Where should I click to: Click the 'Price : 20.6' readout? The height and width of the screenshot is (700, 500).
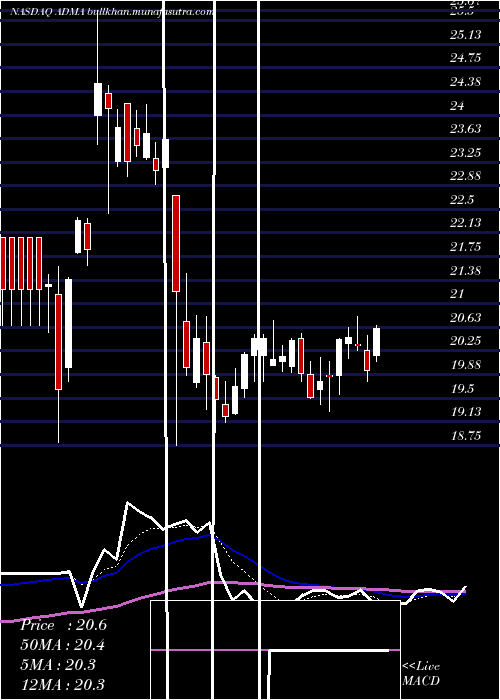click(x=63, y=625)
